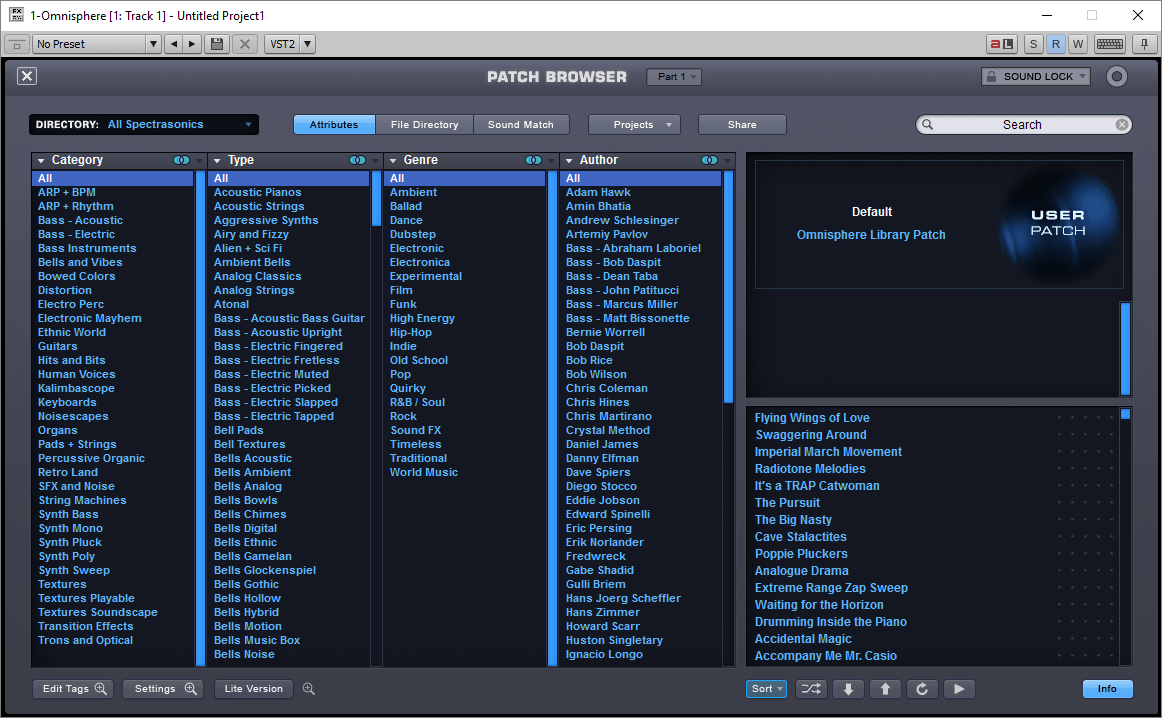Click the next preset arrow in host toolbar
Image resolution: width=1162 pixels, height=718 pixels.
pyautogui.click(x=192, y=44)
